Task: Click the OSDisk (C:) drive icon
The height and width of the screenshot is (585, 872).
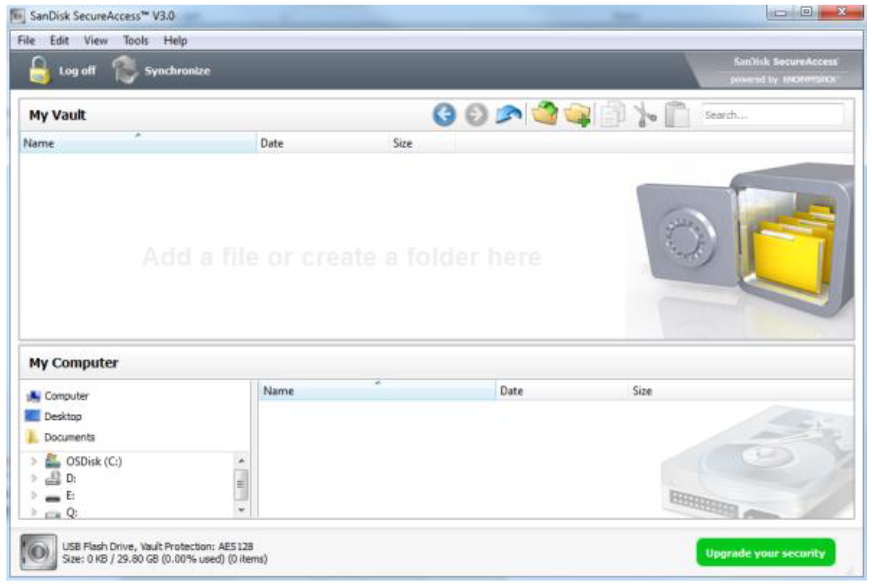Action: click(x=53, y=461)
